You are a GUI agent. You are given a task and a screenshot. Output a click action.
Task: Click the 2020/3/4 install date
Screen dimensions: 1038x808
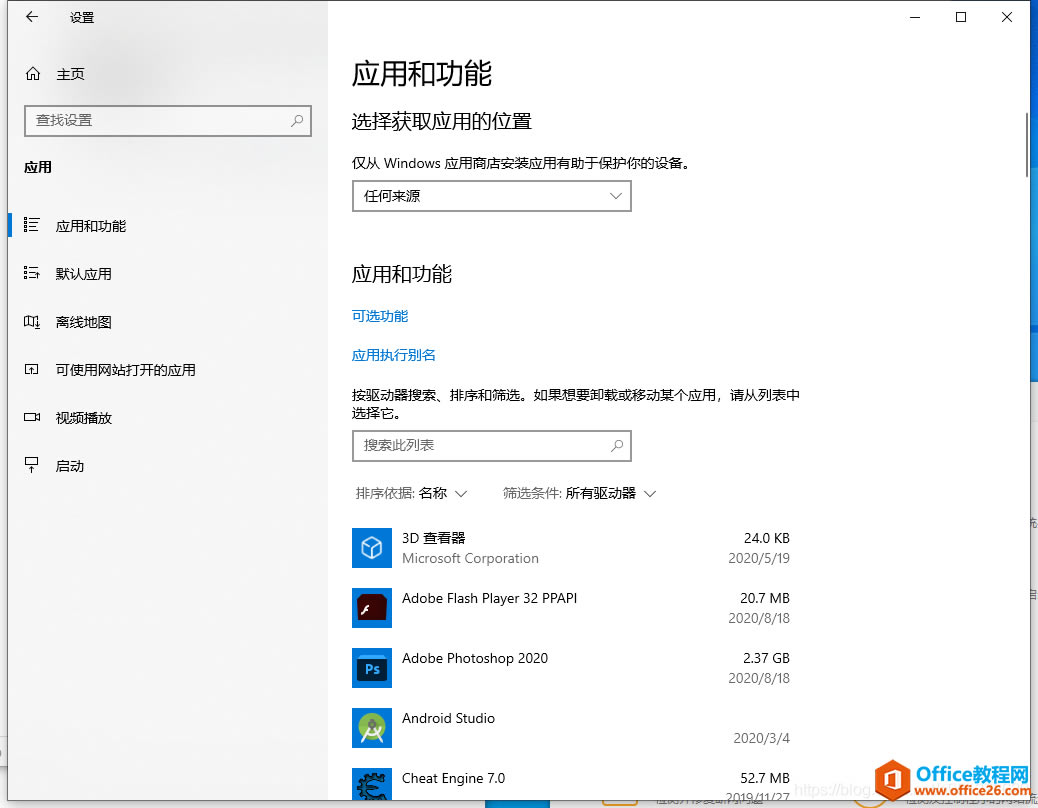coord(761,738)
